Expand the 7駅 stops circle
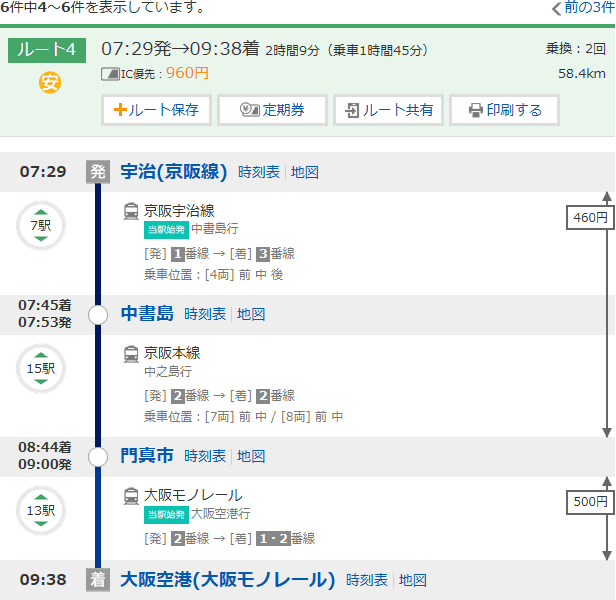This screenshot has width=616, height=600. click(41, 226)
